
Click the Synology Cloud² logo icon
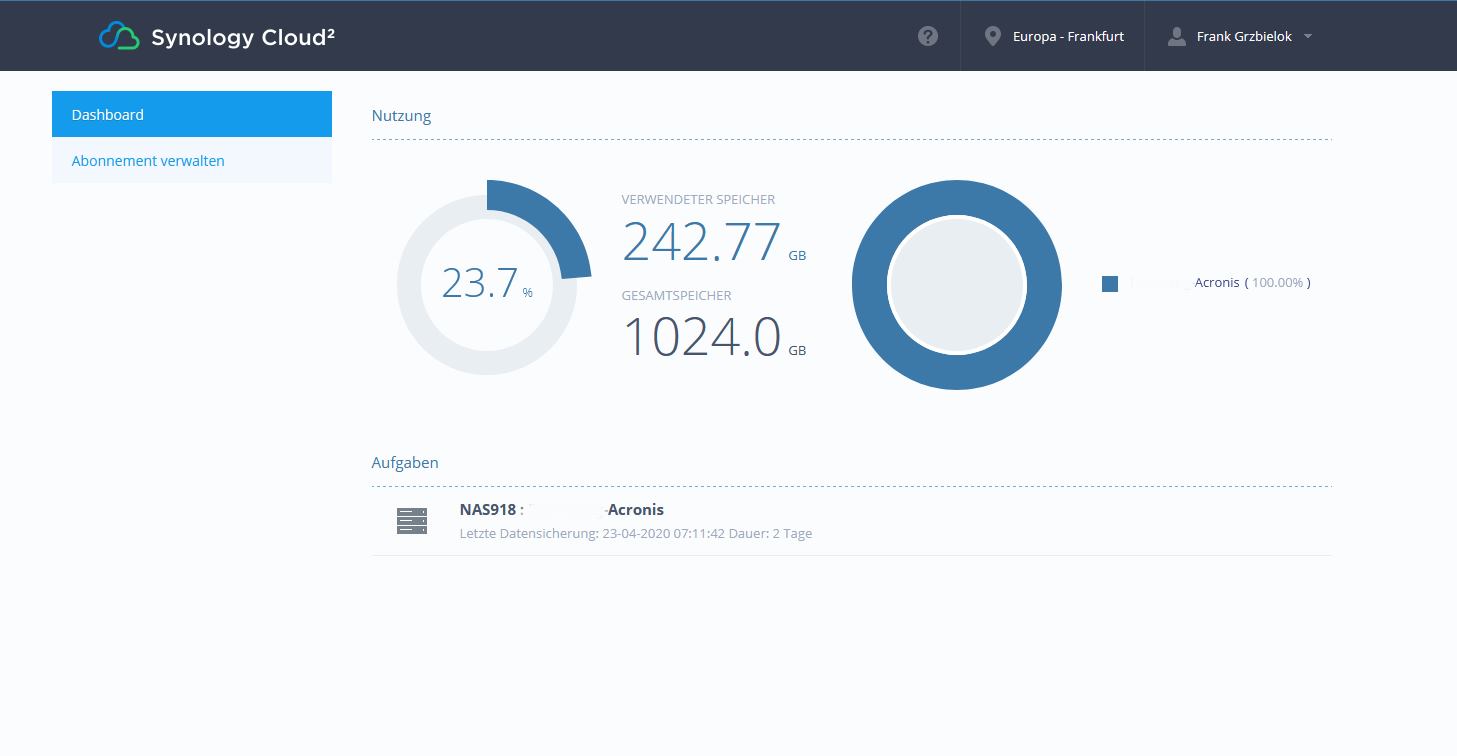click(x=119, y=36)
